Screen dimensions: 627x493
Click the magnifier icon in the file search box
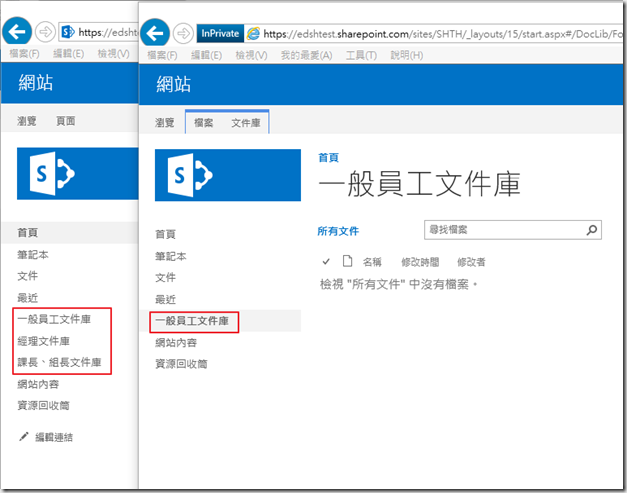click(592, 230)
